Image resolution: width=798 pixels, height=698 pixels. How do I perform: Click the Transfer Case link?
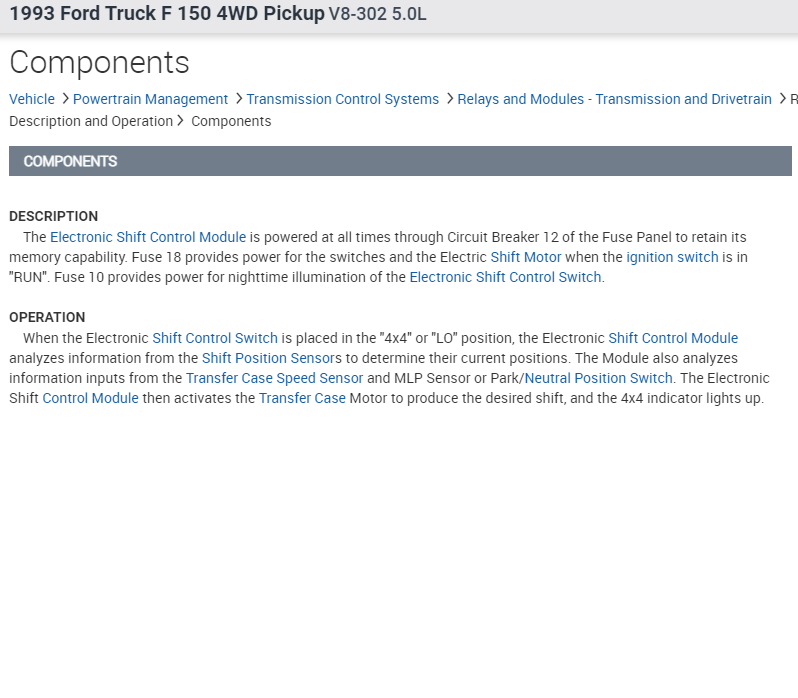[x=302, y=398]
